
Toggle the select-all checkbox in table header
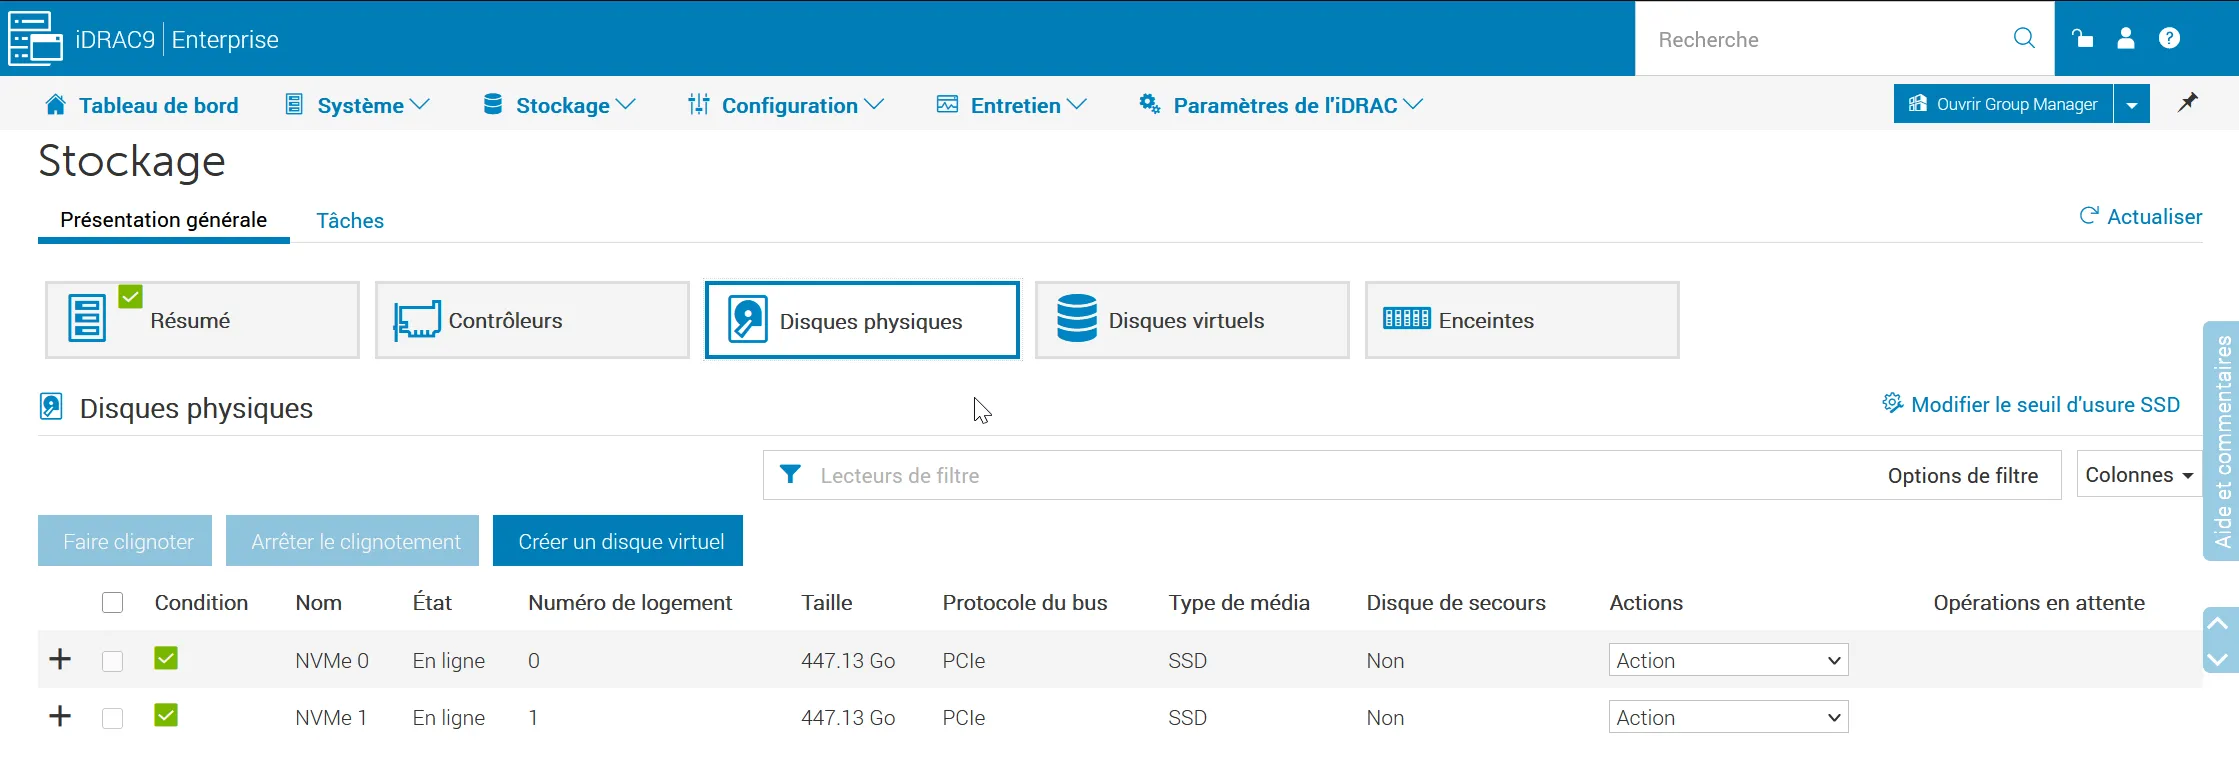tap(113, 602)
